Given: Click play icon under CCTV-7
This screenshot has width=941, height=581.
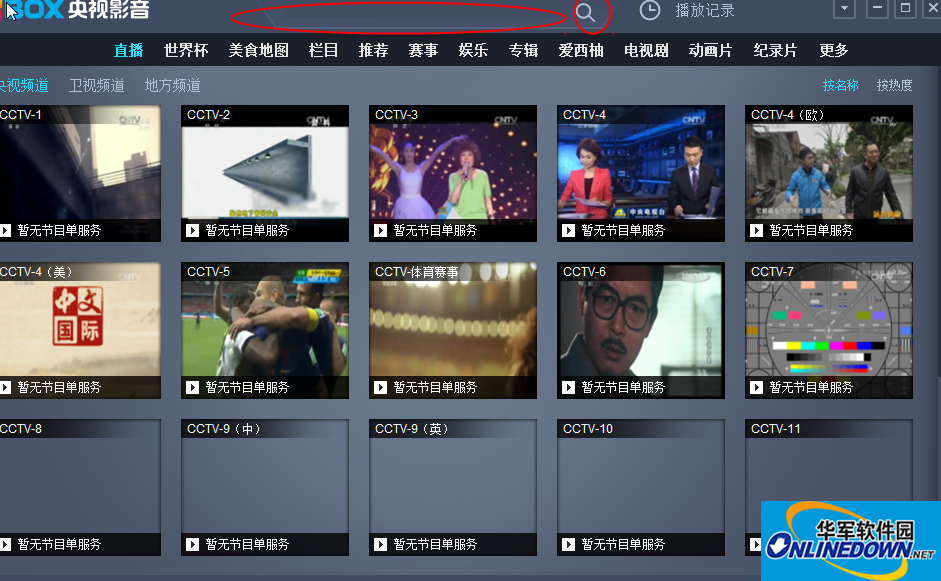Looking at the screenshot, I should [756, 388].
